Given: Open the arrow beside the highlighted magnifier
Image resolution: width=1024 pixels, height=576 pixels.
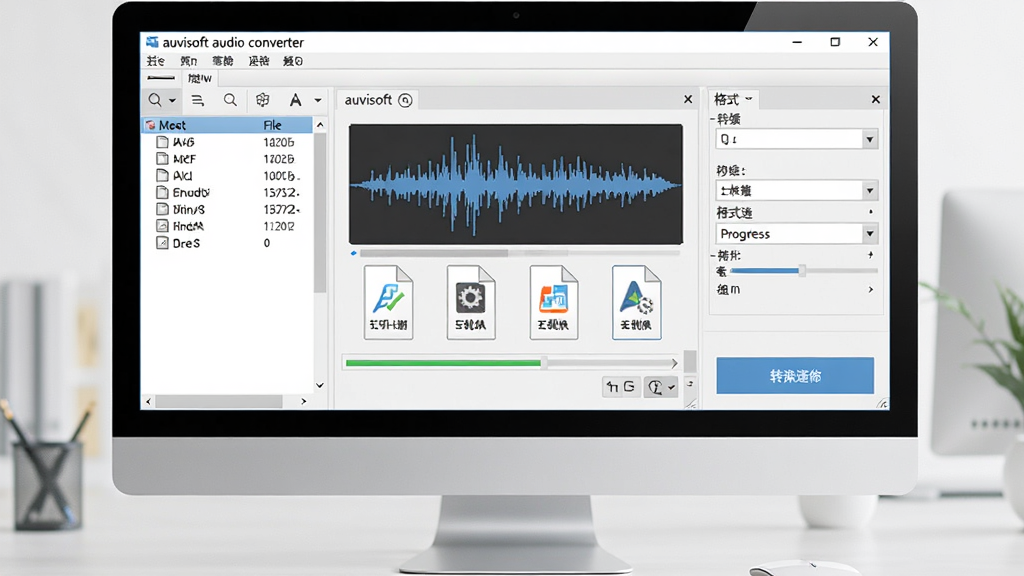Looking at the screenshot, I should click(x=172, y=101).
